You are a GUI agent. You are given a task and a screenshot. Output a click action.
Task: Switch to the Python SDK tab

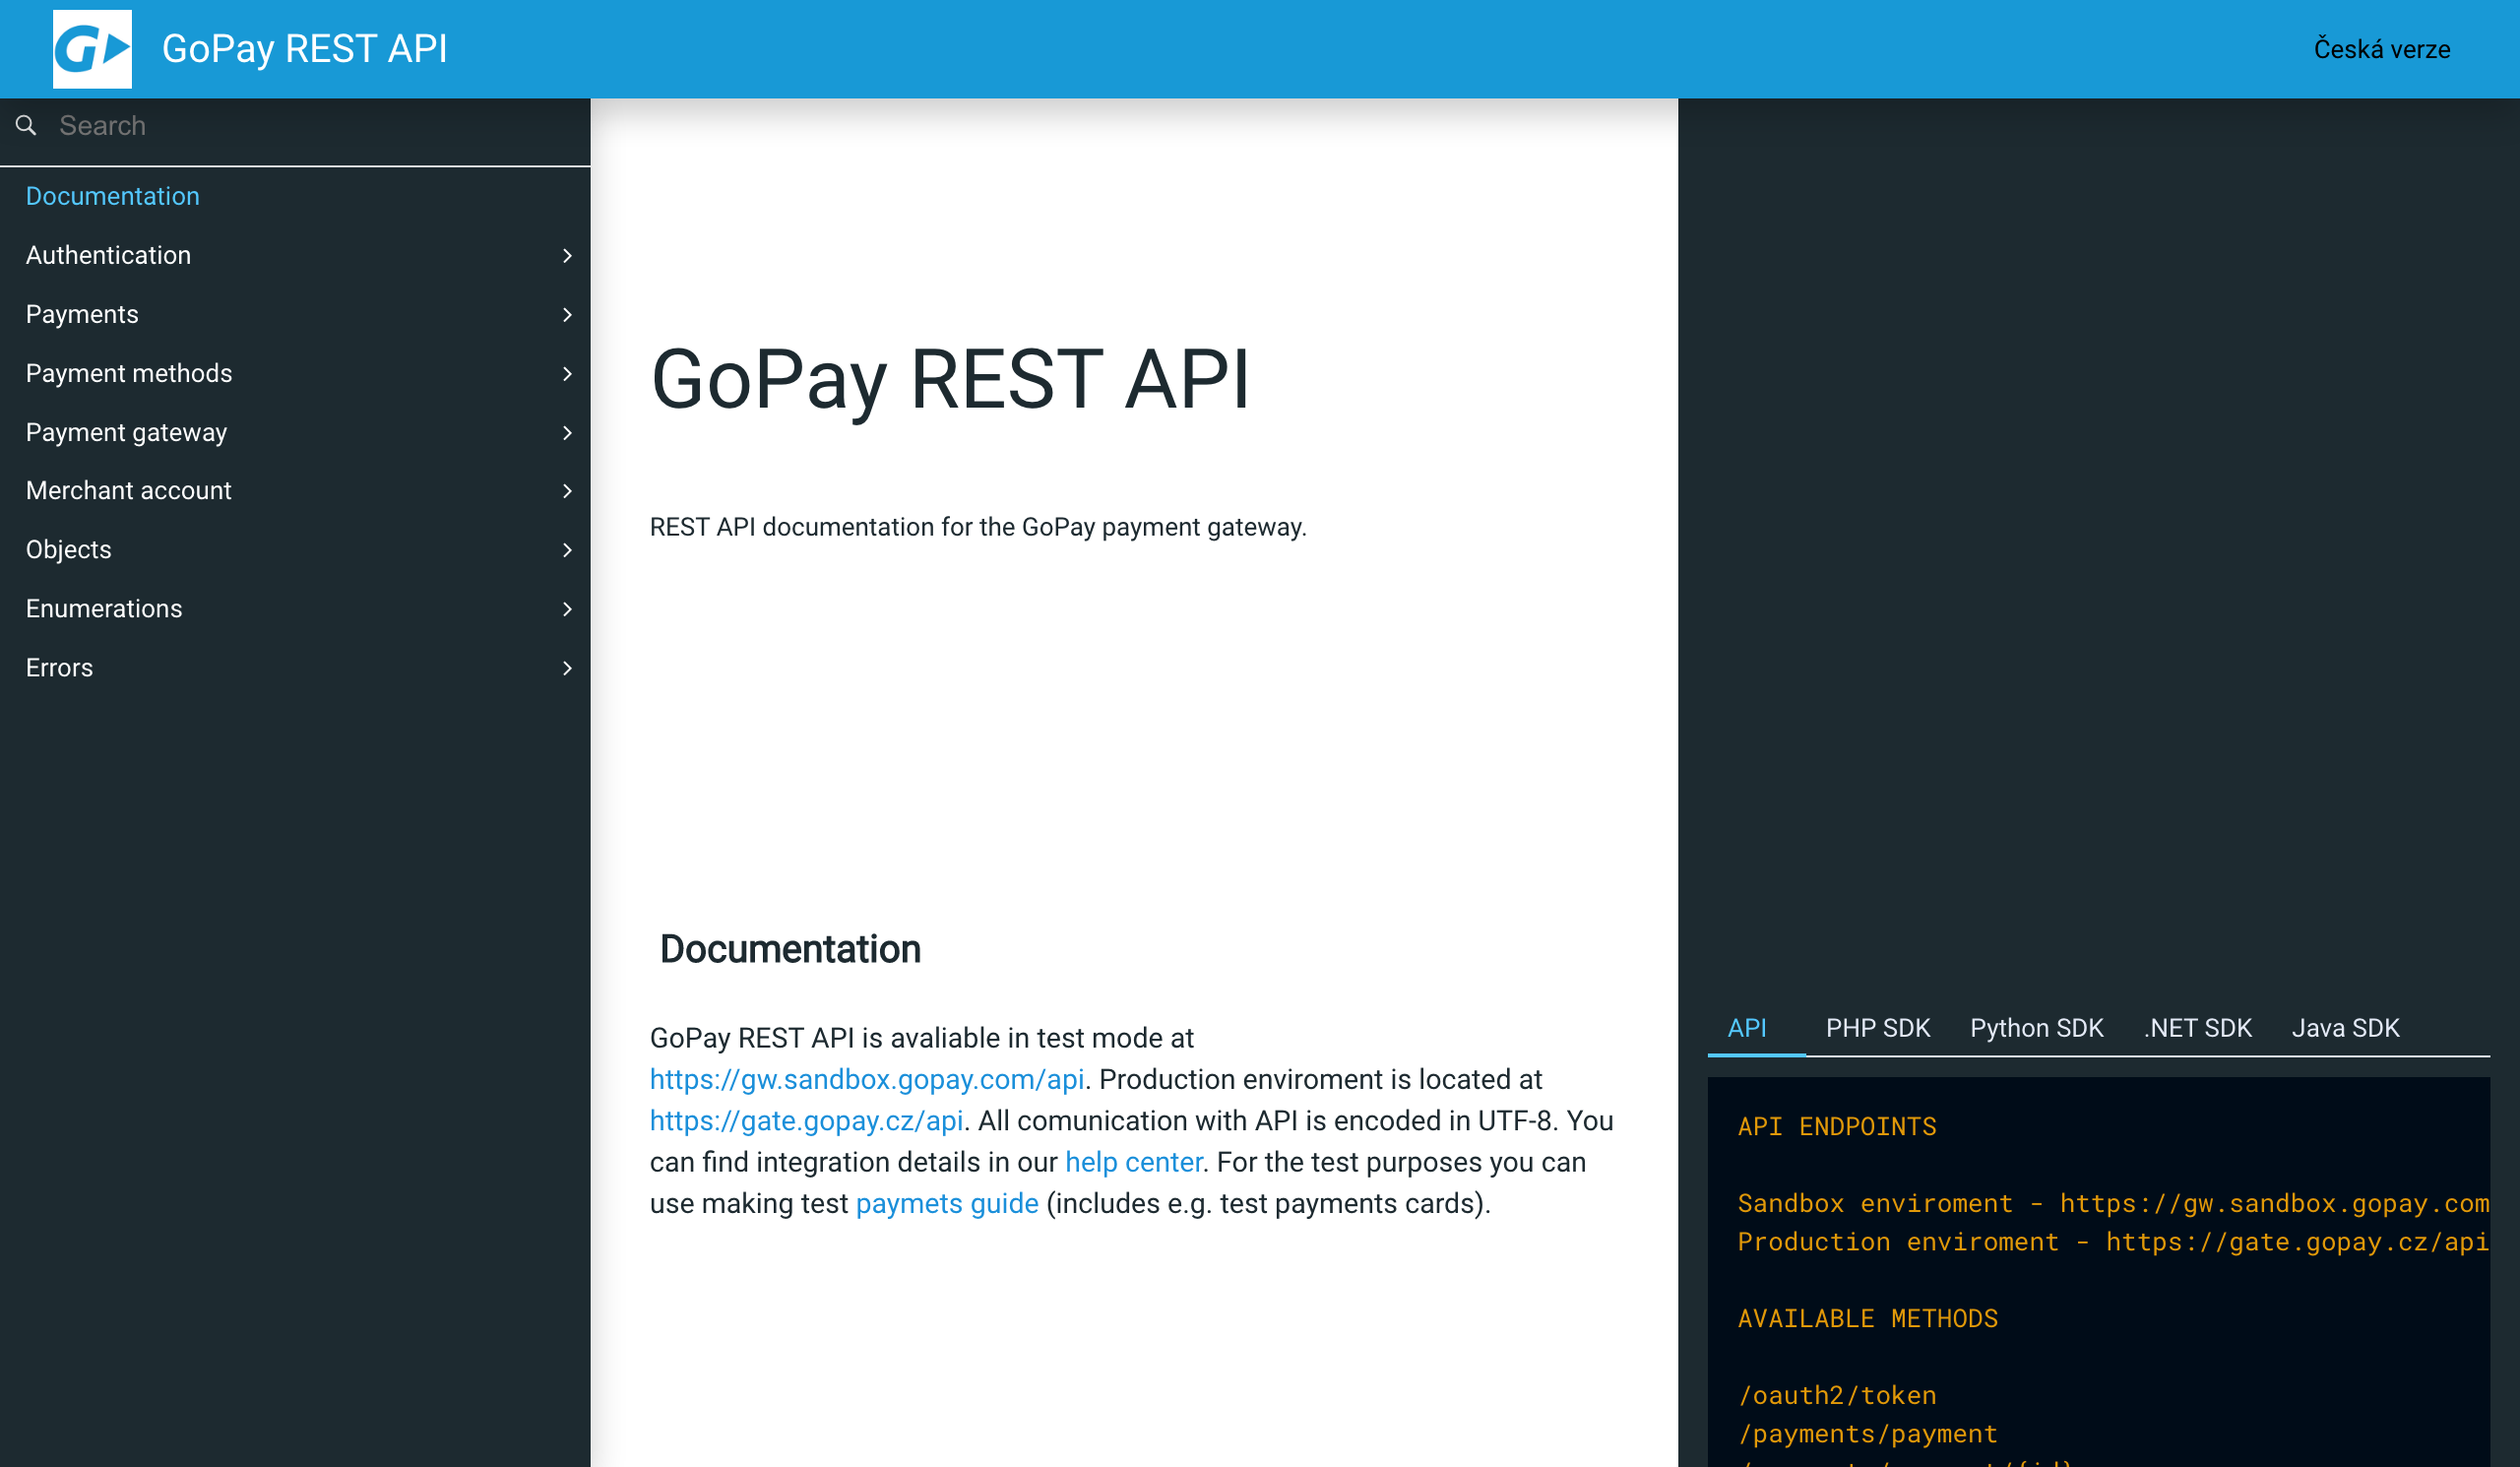[2036, 1028]
